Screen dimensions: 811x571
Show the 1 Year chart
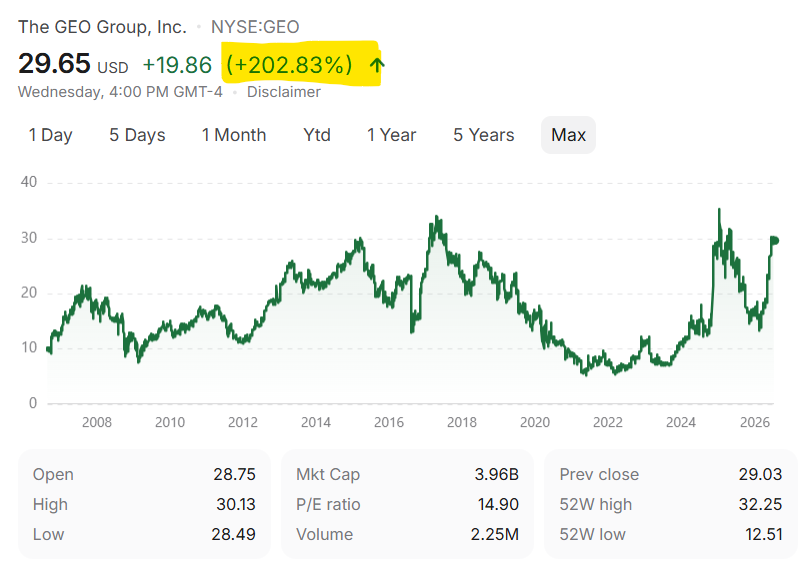tap(392, 135)
